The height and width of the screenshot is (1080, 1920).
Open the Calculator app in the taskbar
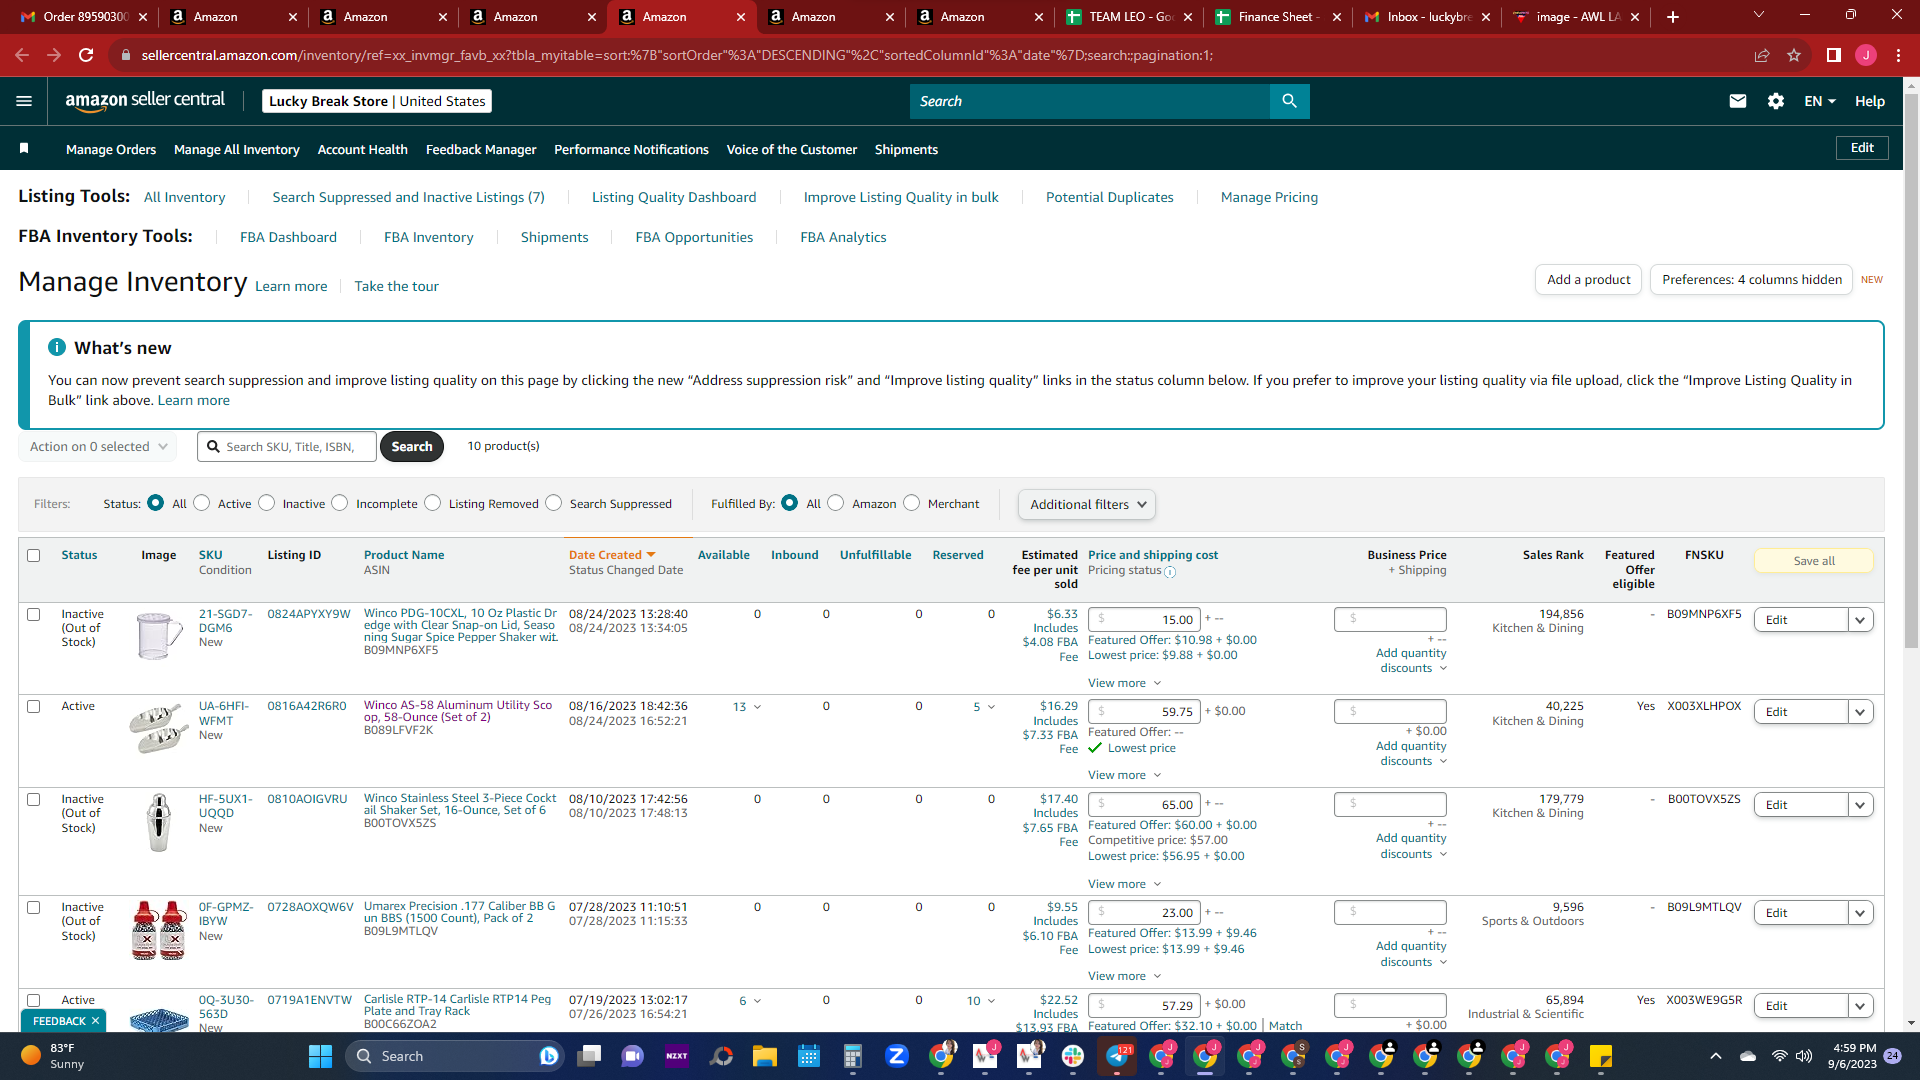853,1056
